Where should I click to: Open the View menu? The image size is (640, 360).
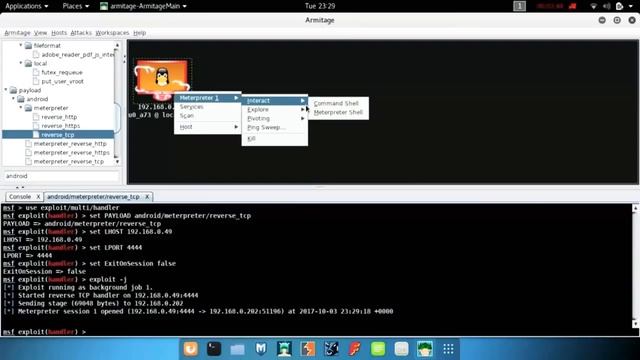point(40,33)
